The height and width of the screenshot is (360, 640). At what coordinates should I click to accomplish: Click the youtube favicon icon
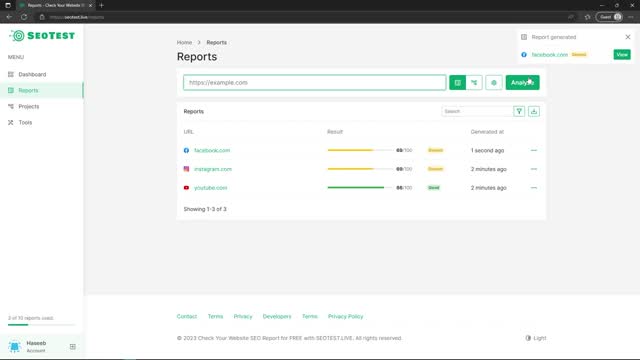[x=186, y=188]
